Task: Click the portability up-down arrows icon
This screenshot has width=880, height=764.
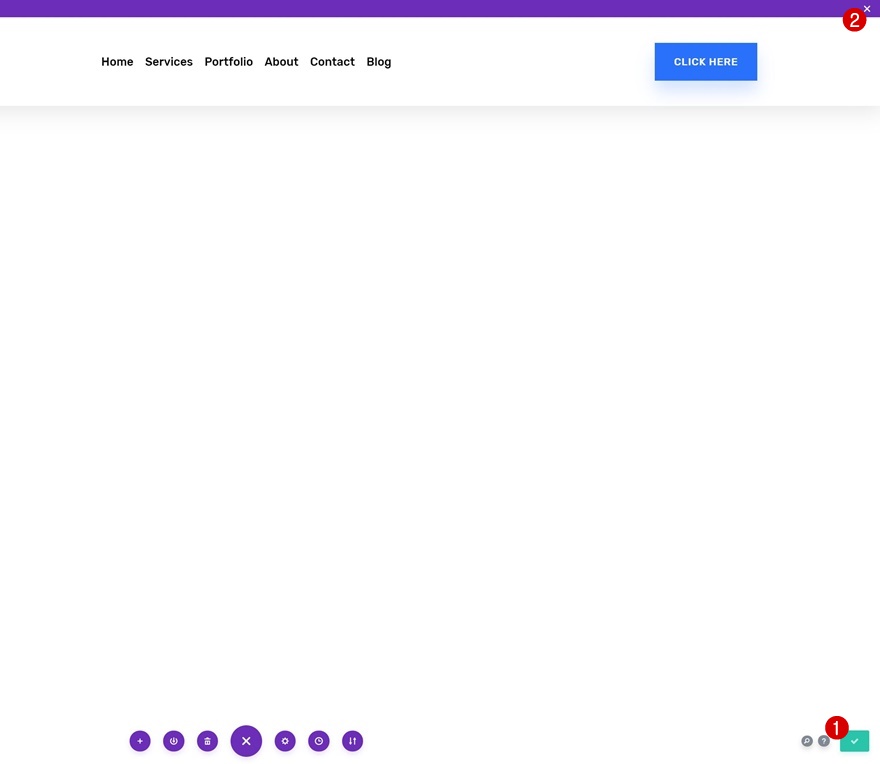Action: (x=352, y=741)
